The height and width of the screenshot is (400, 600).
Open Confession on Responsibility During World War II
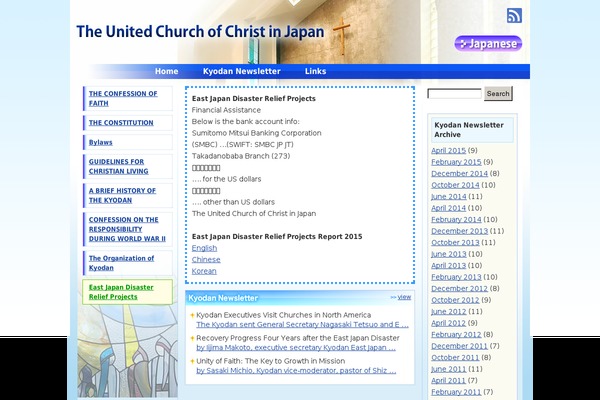point(127,229)
